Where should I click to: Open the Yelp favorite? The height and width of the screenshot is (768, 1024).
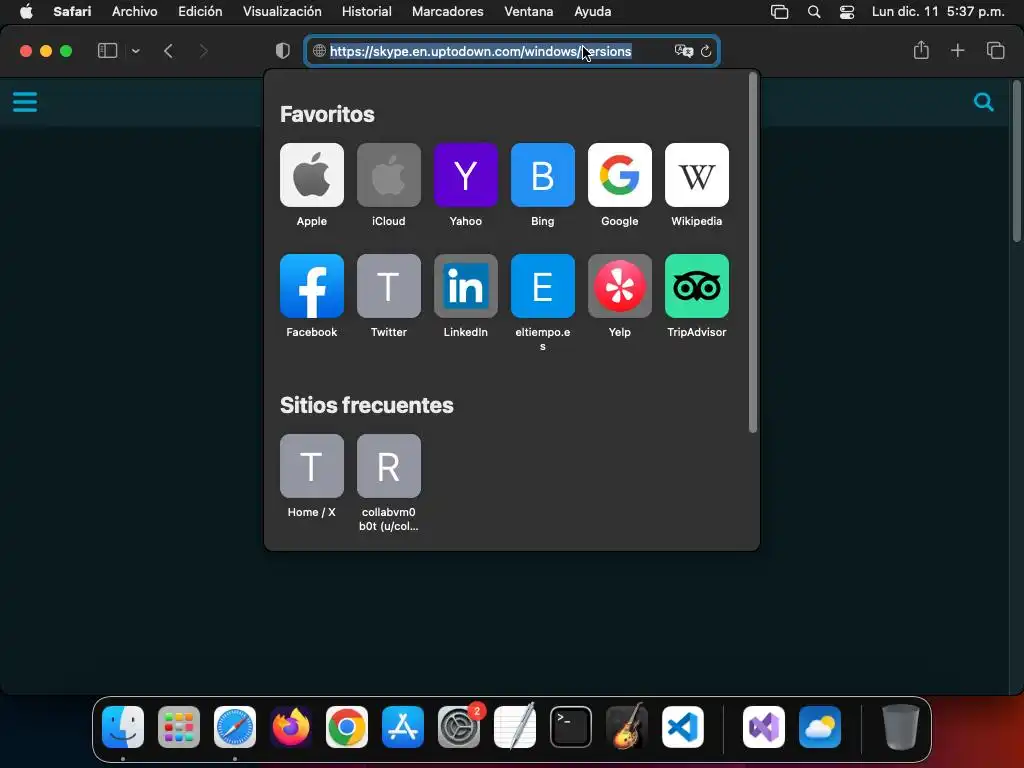(620, 286)
